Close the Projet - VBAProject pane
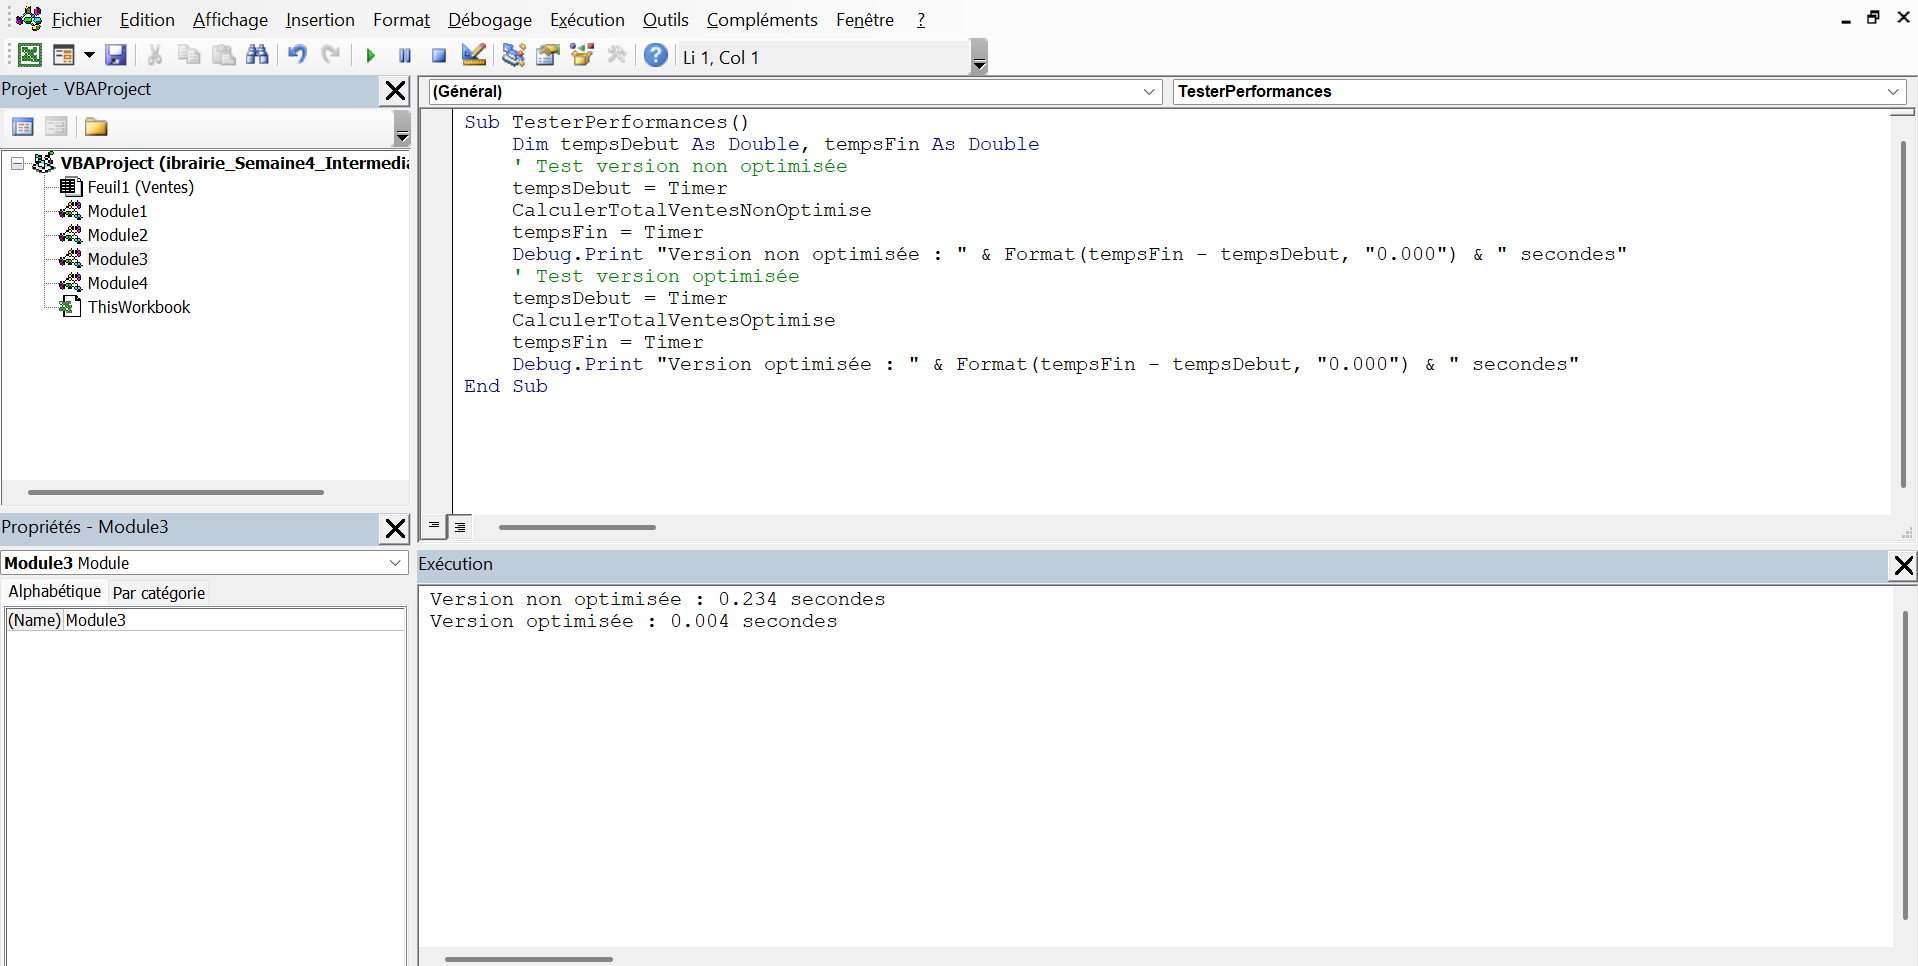Image resolution: width=1918 pixels, height=966 pixels. click(x=396, y=91)
